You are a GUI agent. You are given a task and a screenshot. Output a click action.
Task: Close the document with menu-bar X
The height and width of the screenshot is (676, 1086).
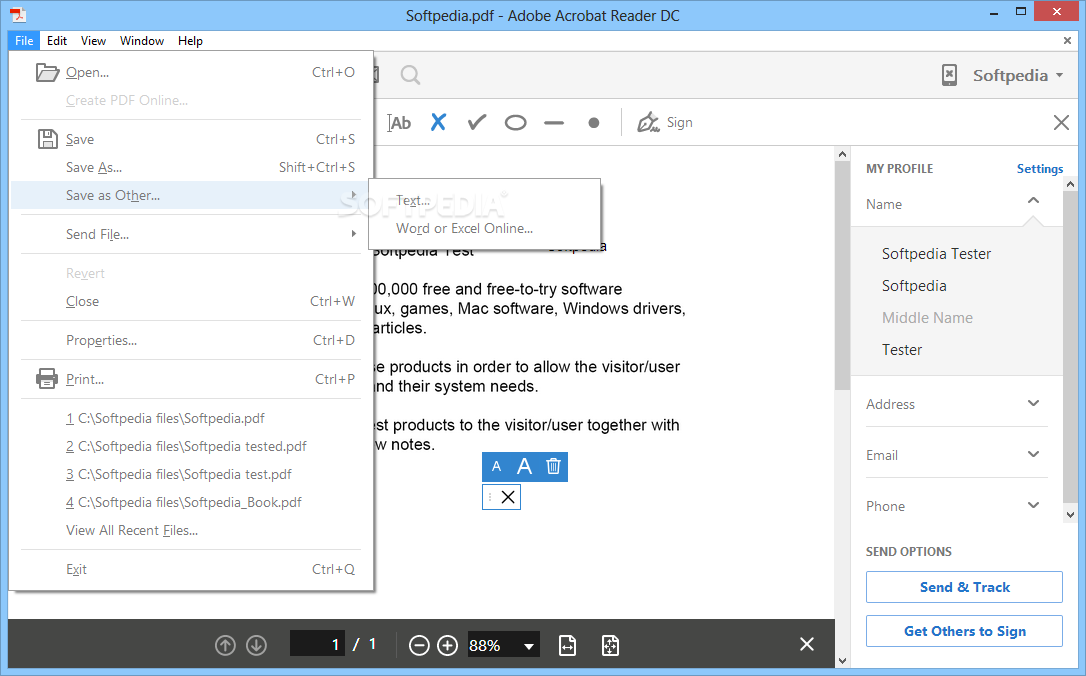(1067, 41)
